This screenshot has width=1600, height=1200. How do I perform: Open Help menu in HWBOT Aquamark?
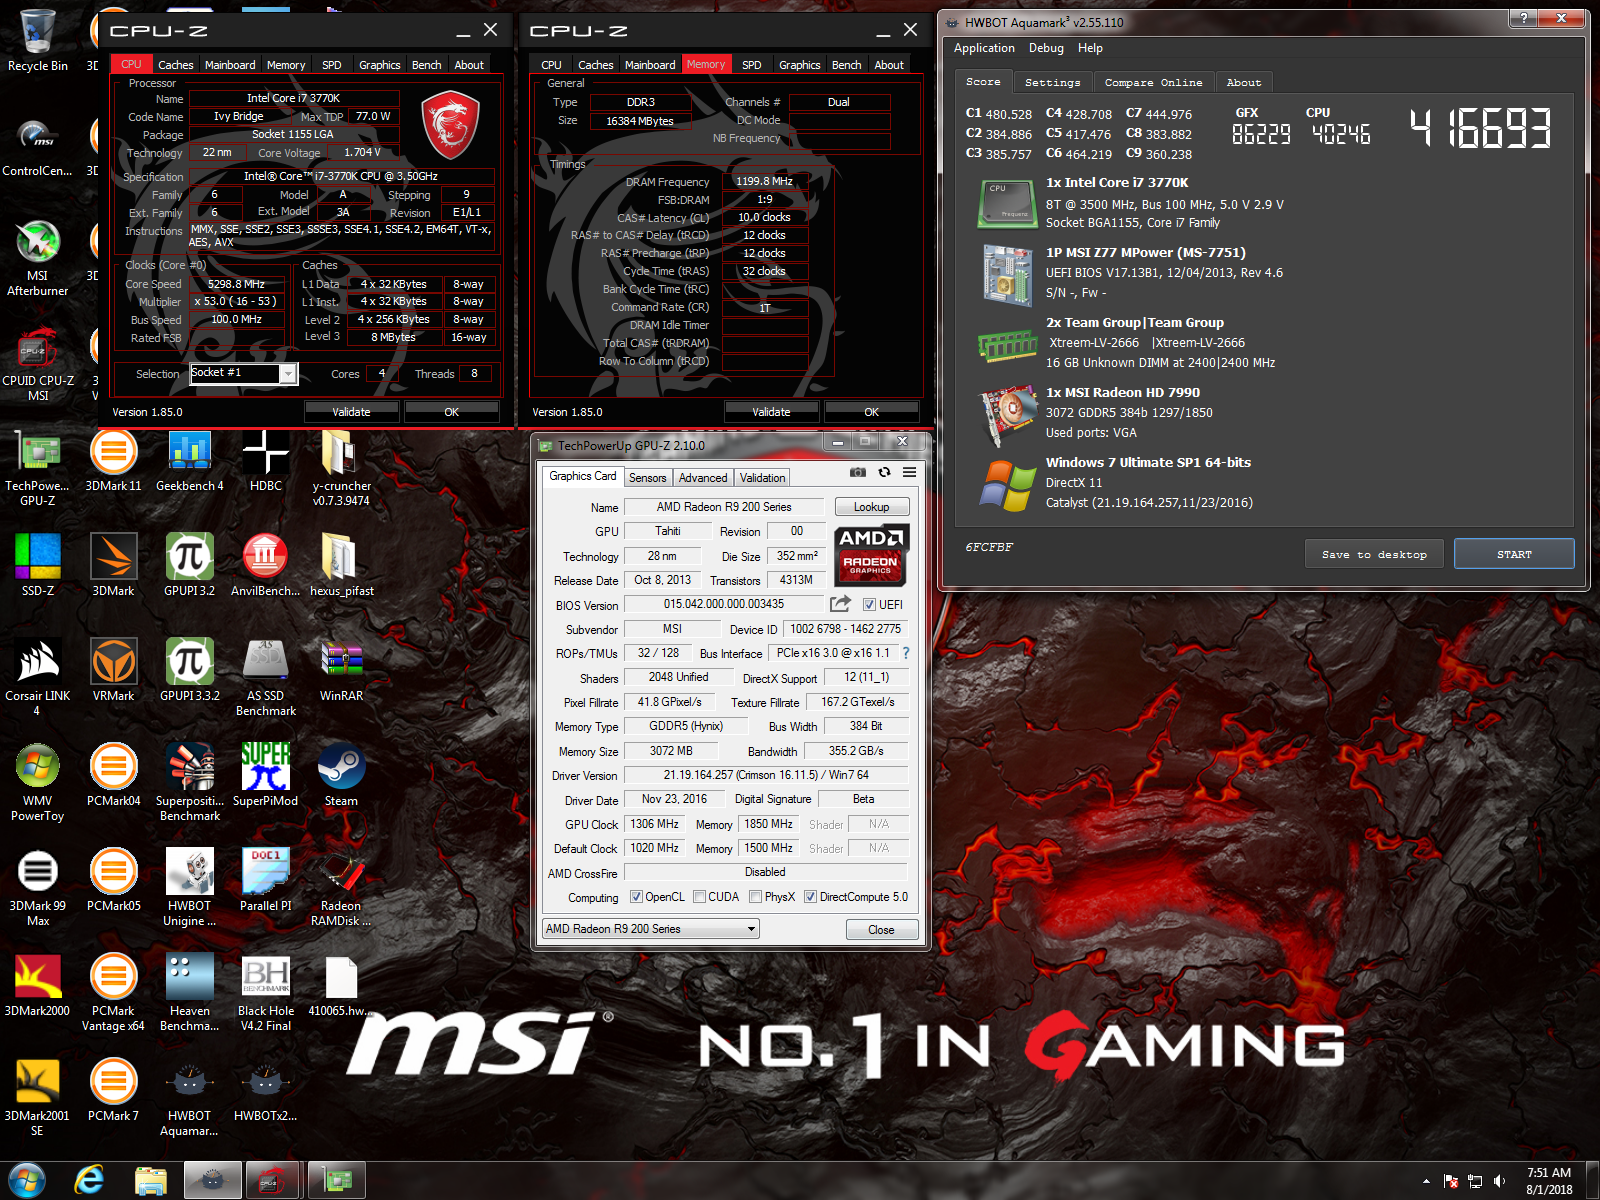1090,48
